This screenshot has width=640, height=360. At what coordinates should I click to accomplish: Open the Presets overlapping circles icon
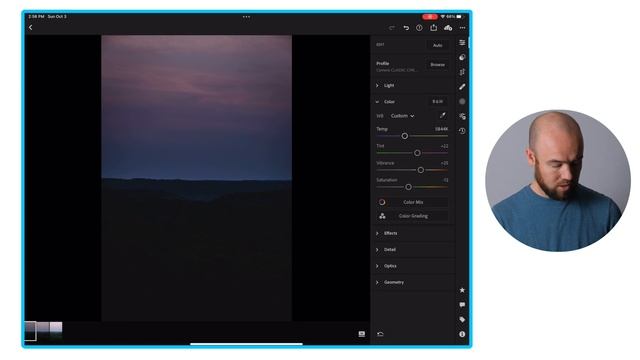point(462,57)
